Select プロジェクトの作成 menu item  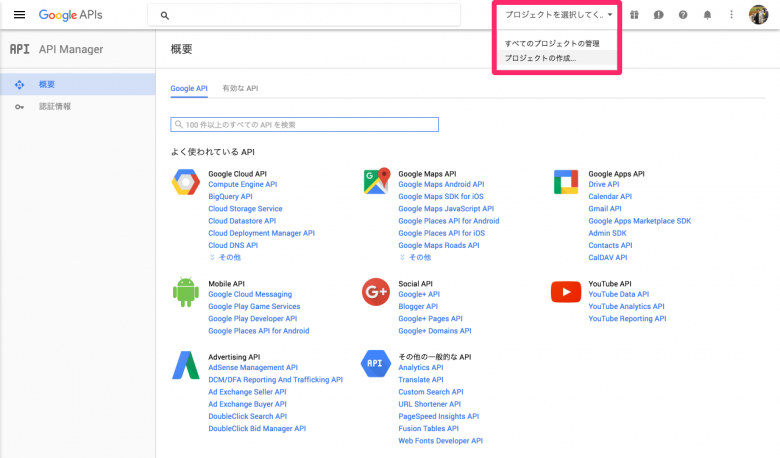(x=557, y=58)
